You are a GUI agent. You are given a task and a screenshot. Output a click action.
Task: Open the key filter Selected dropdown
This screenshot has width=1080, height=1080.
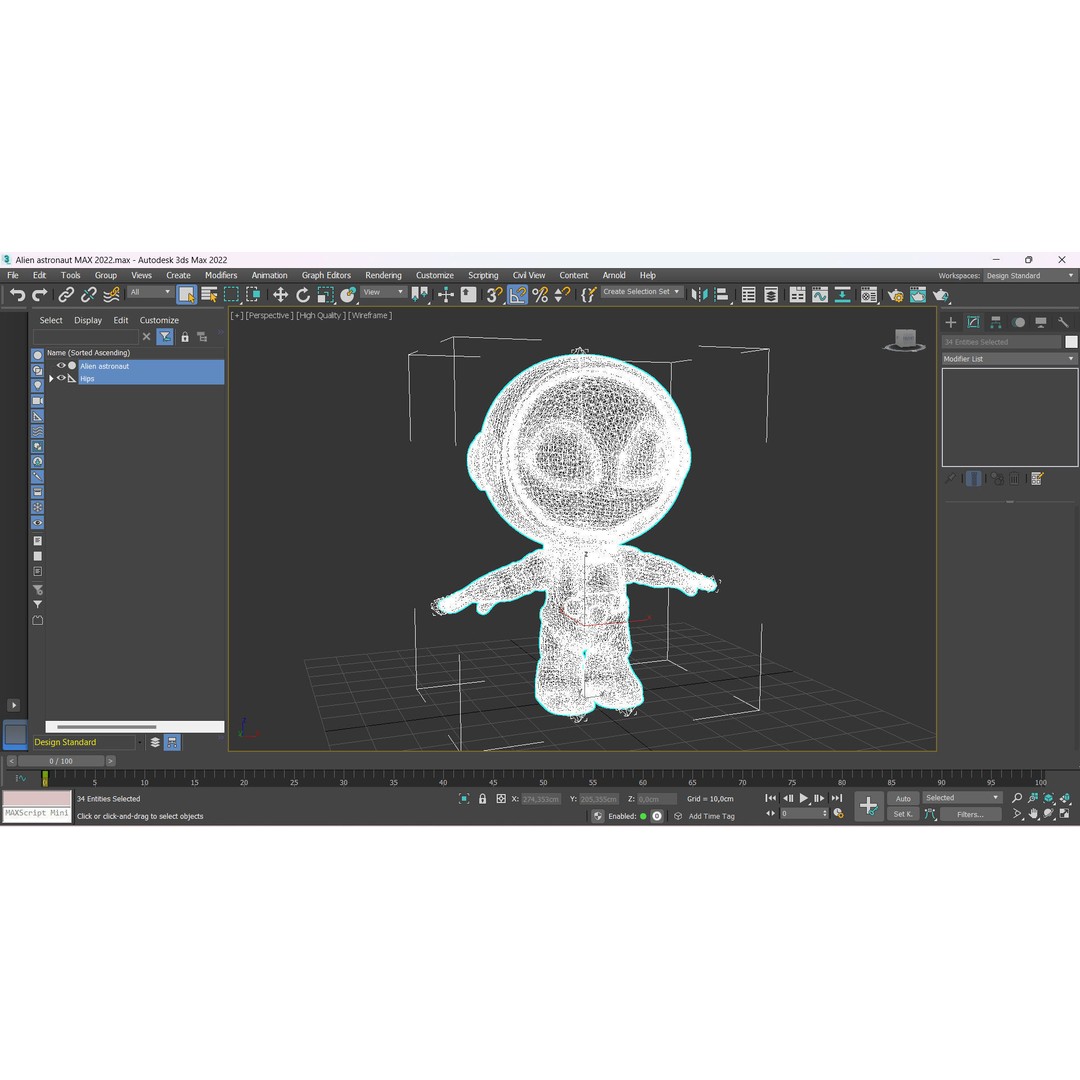[962, 798]
